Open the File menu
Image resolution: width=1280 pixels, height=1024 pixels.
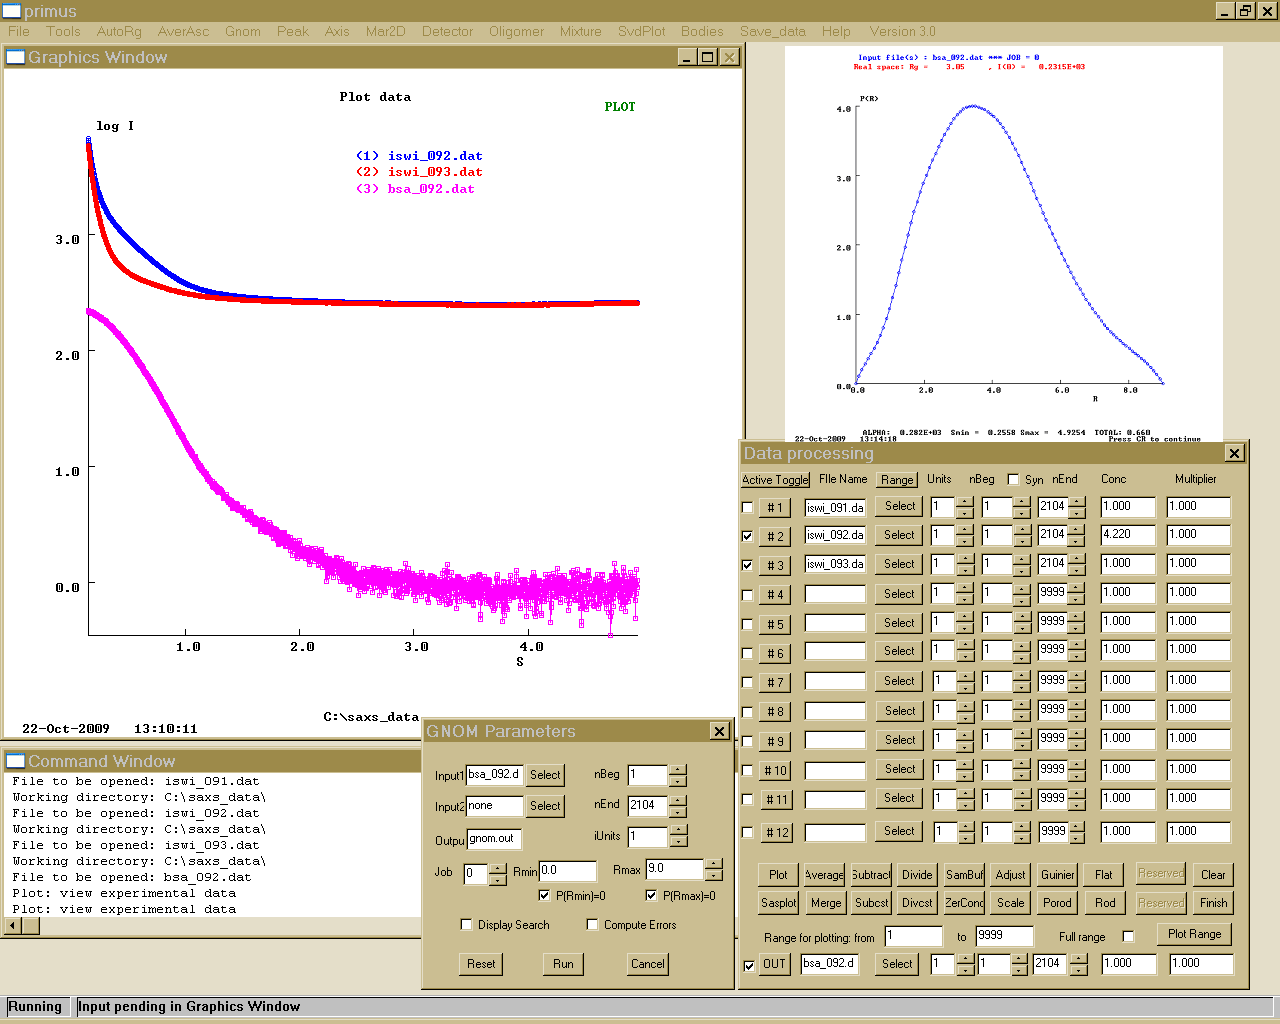19,31
